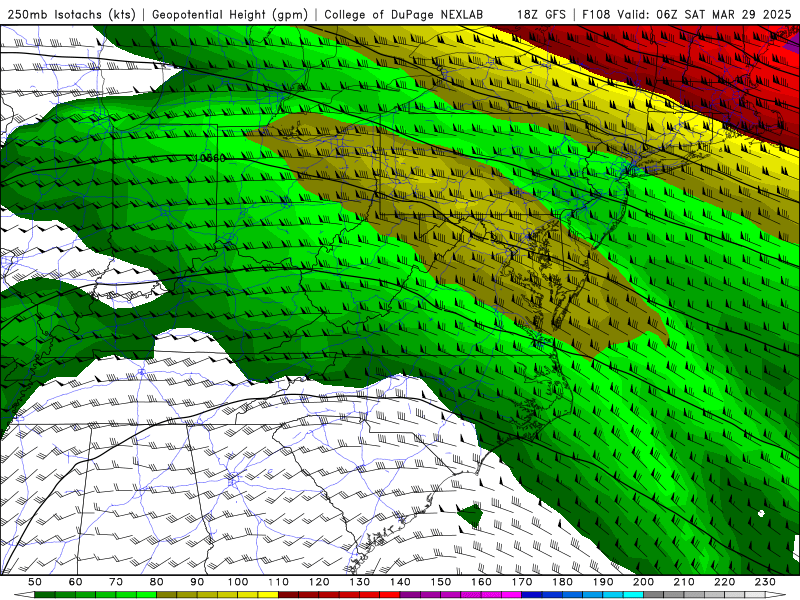
Task: Click the '230' colorbar label
Action: coord(765,582)
